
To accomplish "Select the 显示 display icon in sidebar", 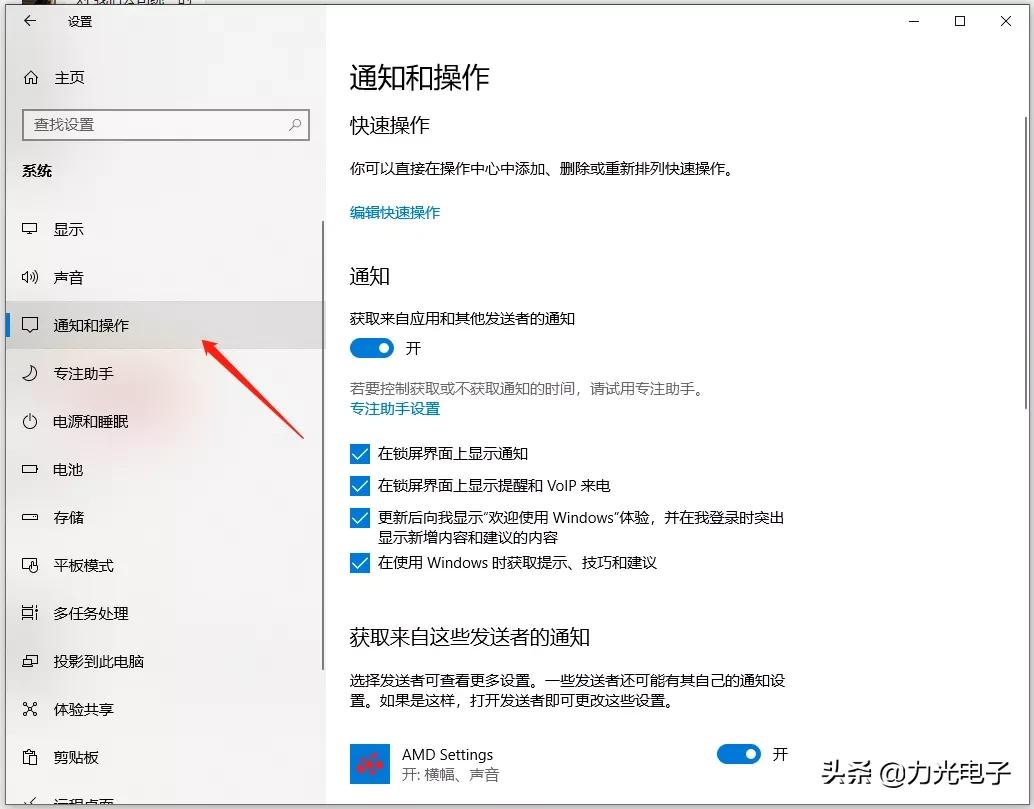I will coord(30,229).
